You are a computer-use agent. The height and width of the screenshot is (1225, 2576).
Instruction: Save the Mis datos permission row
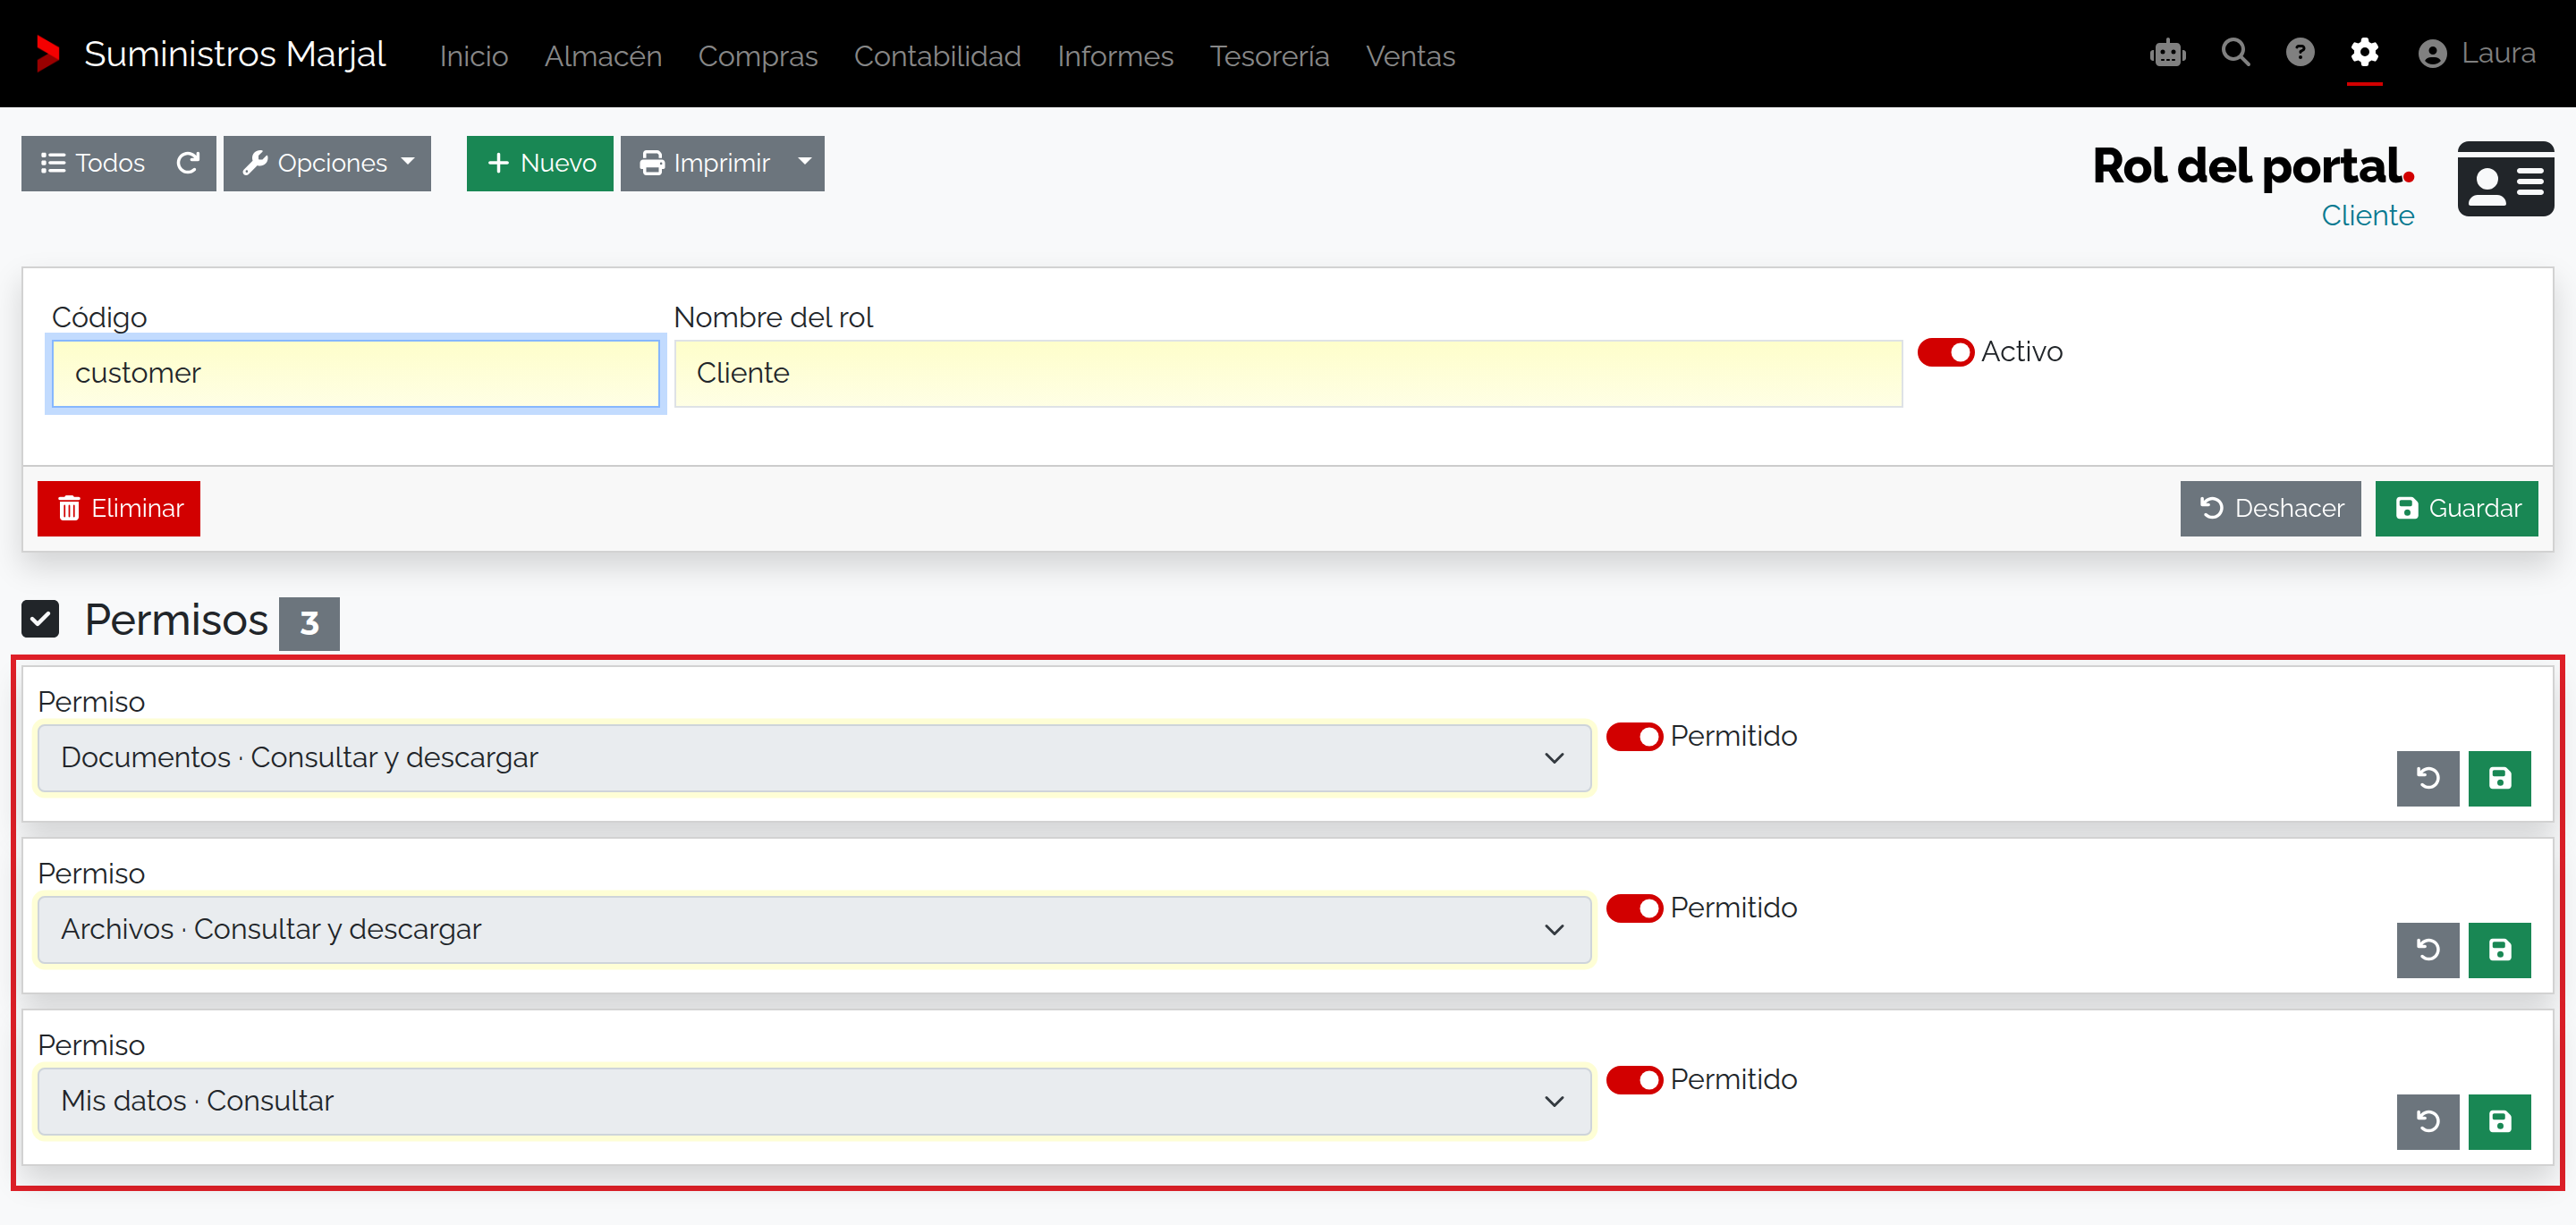[x=2499, y=1122]
